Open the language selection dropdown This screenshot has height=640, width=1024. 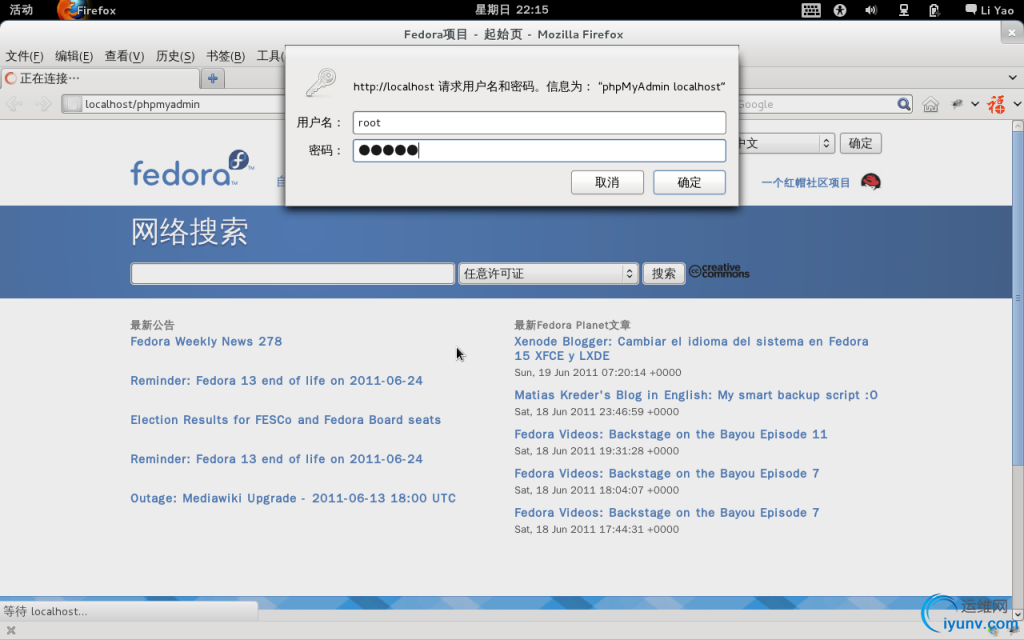(786, 143)
